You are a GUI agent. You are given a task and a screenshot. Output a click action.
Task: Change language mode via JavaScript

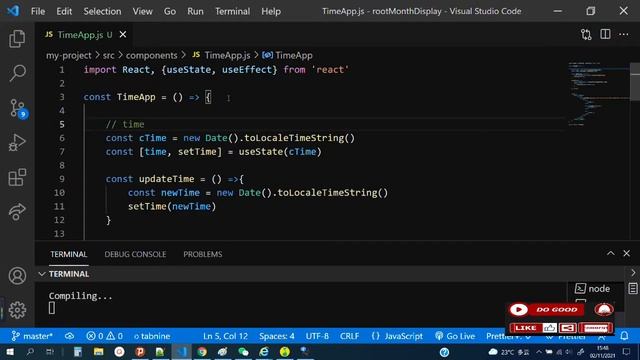pos(397,336)
